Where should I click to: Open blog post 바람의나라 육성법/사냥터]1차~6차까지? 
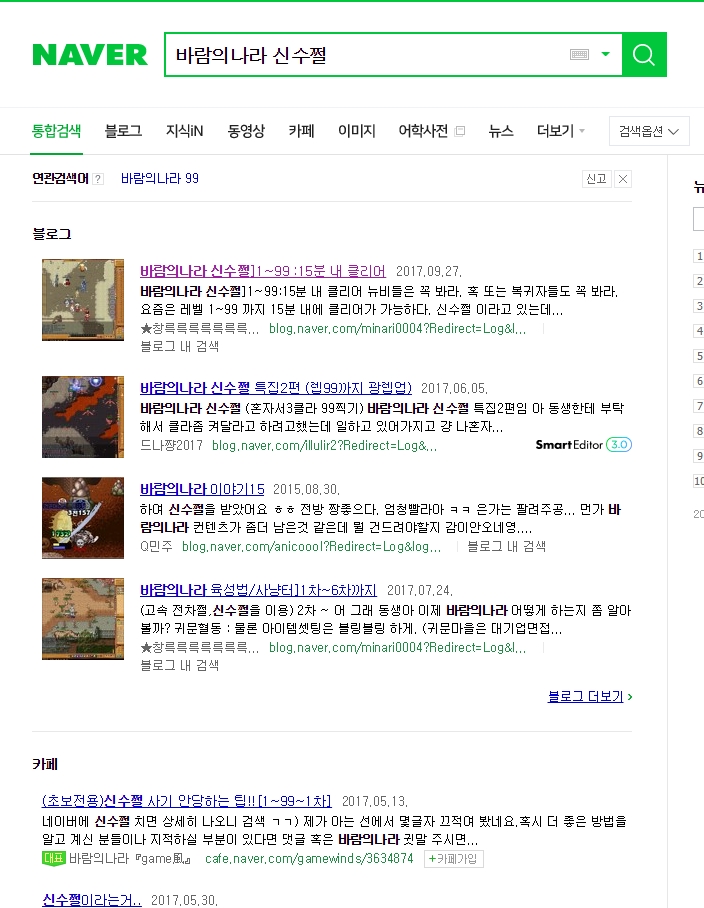coord(258,590)
